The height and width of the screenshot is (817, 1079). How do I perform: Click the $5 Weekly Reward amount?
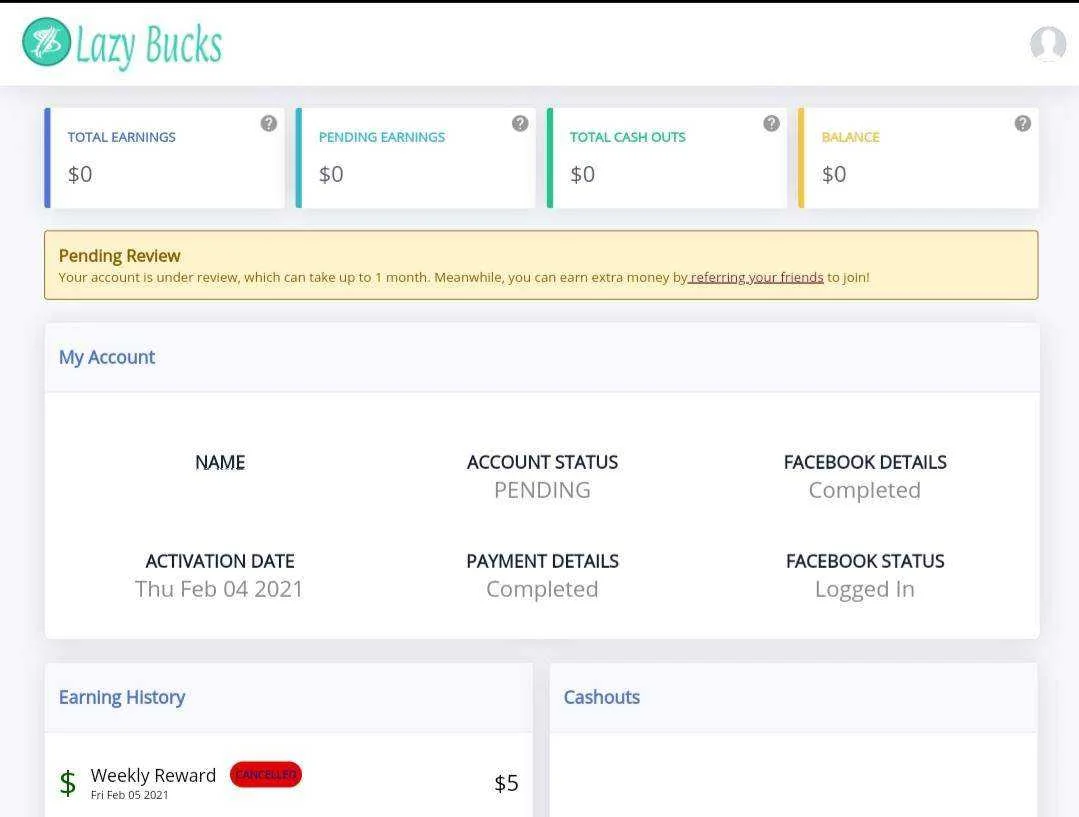click(x=506, y=783)
